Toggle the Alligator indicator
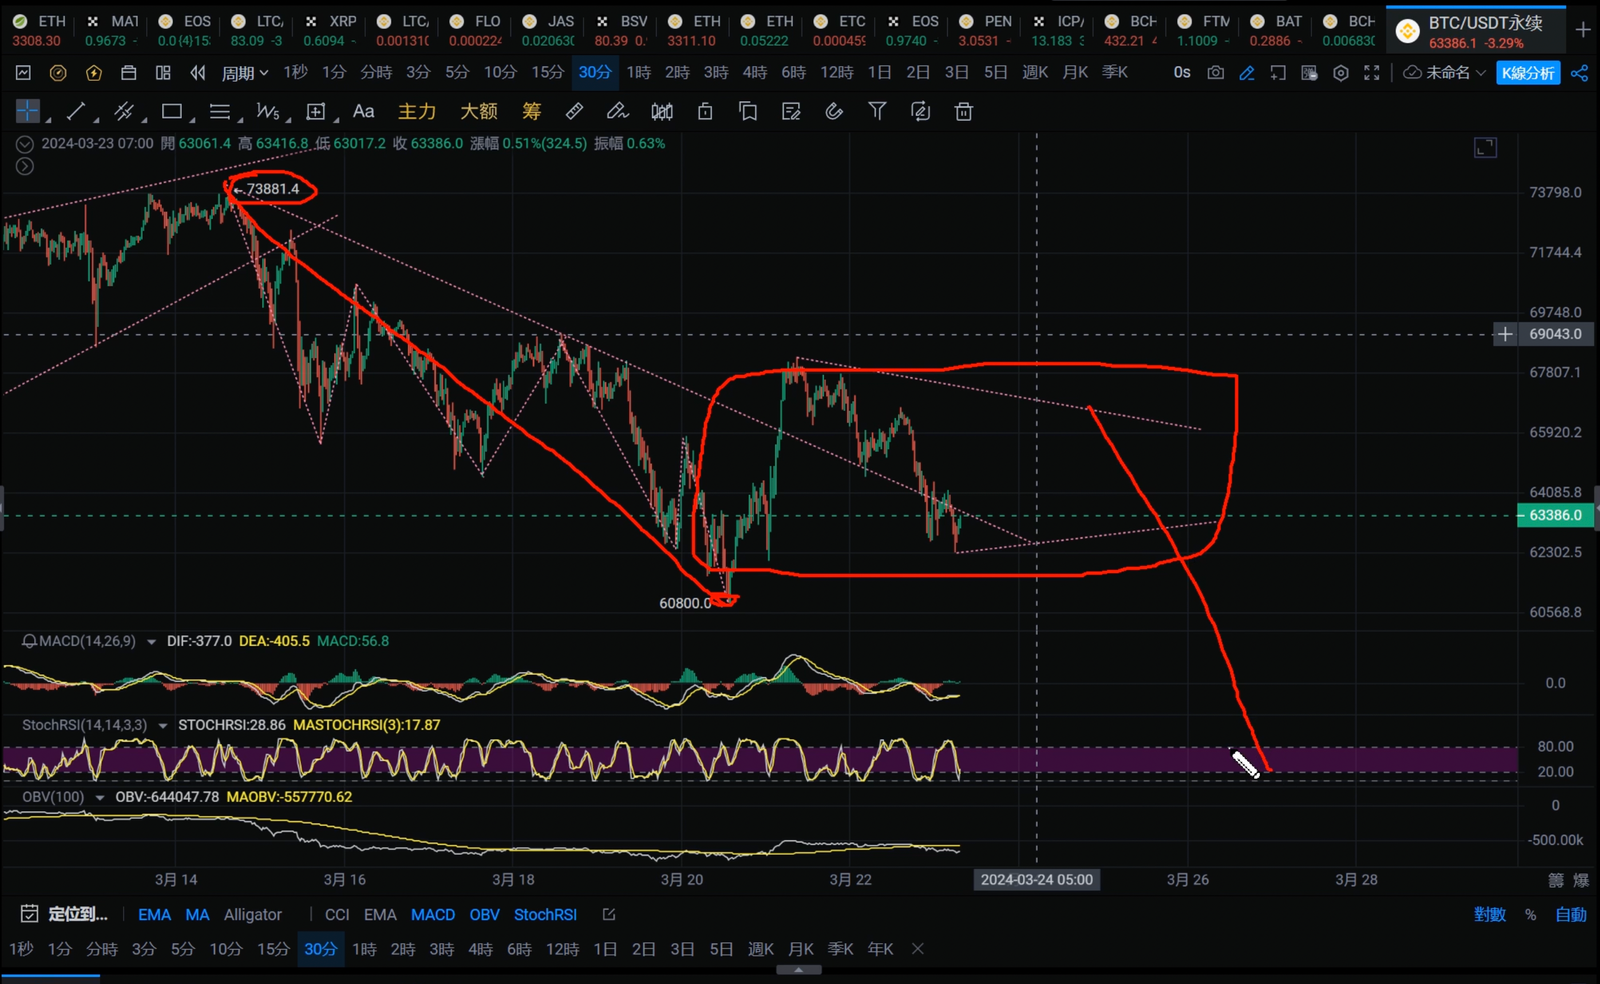This screenshot has width=1600, height=984. pos(252,914)
